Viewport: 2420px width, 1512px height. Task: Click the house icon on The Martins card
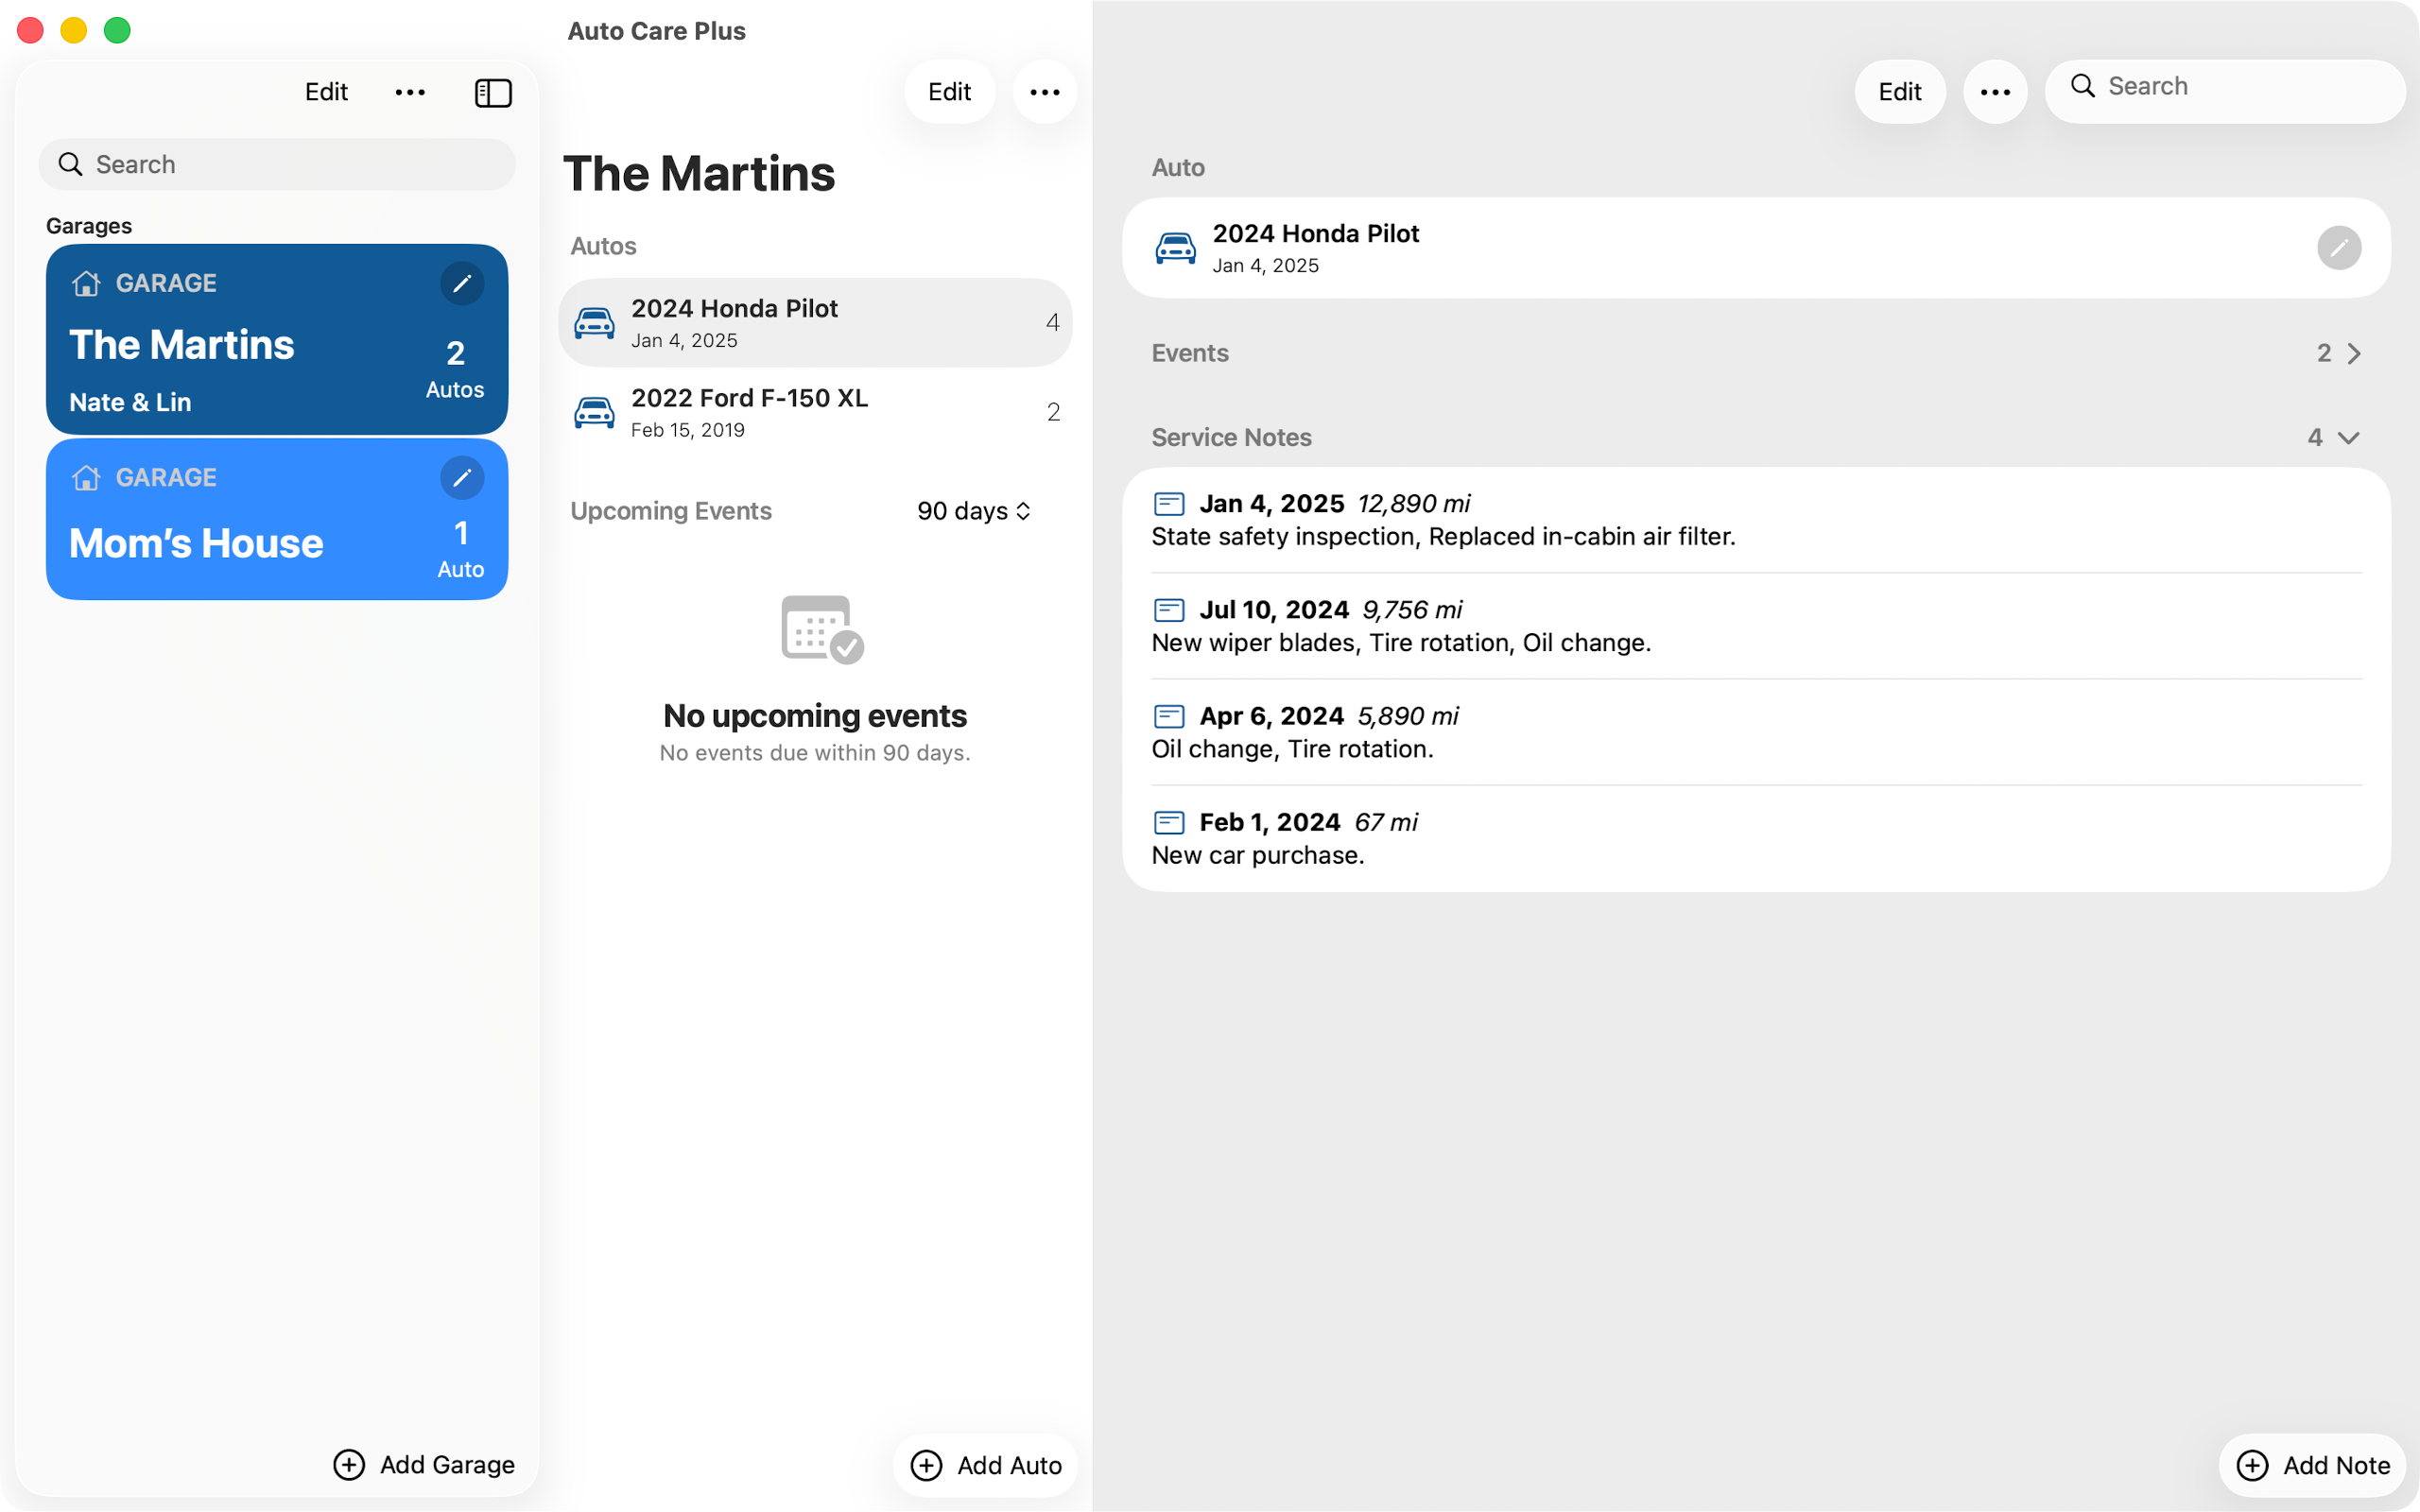tap(86, 284)
